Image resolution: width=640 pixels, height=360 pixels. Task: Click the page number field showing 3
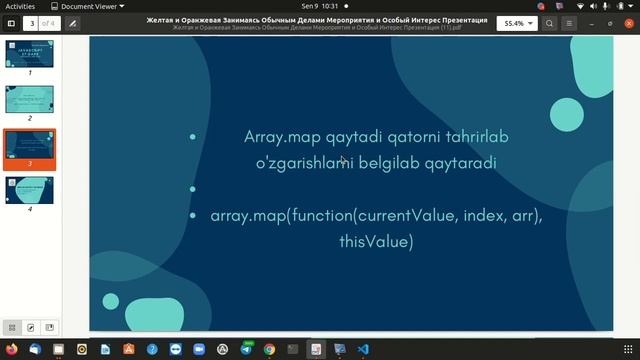click(31, 24)
